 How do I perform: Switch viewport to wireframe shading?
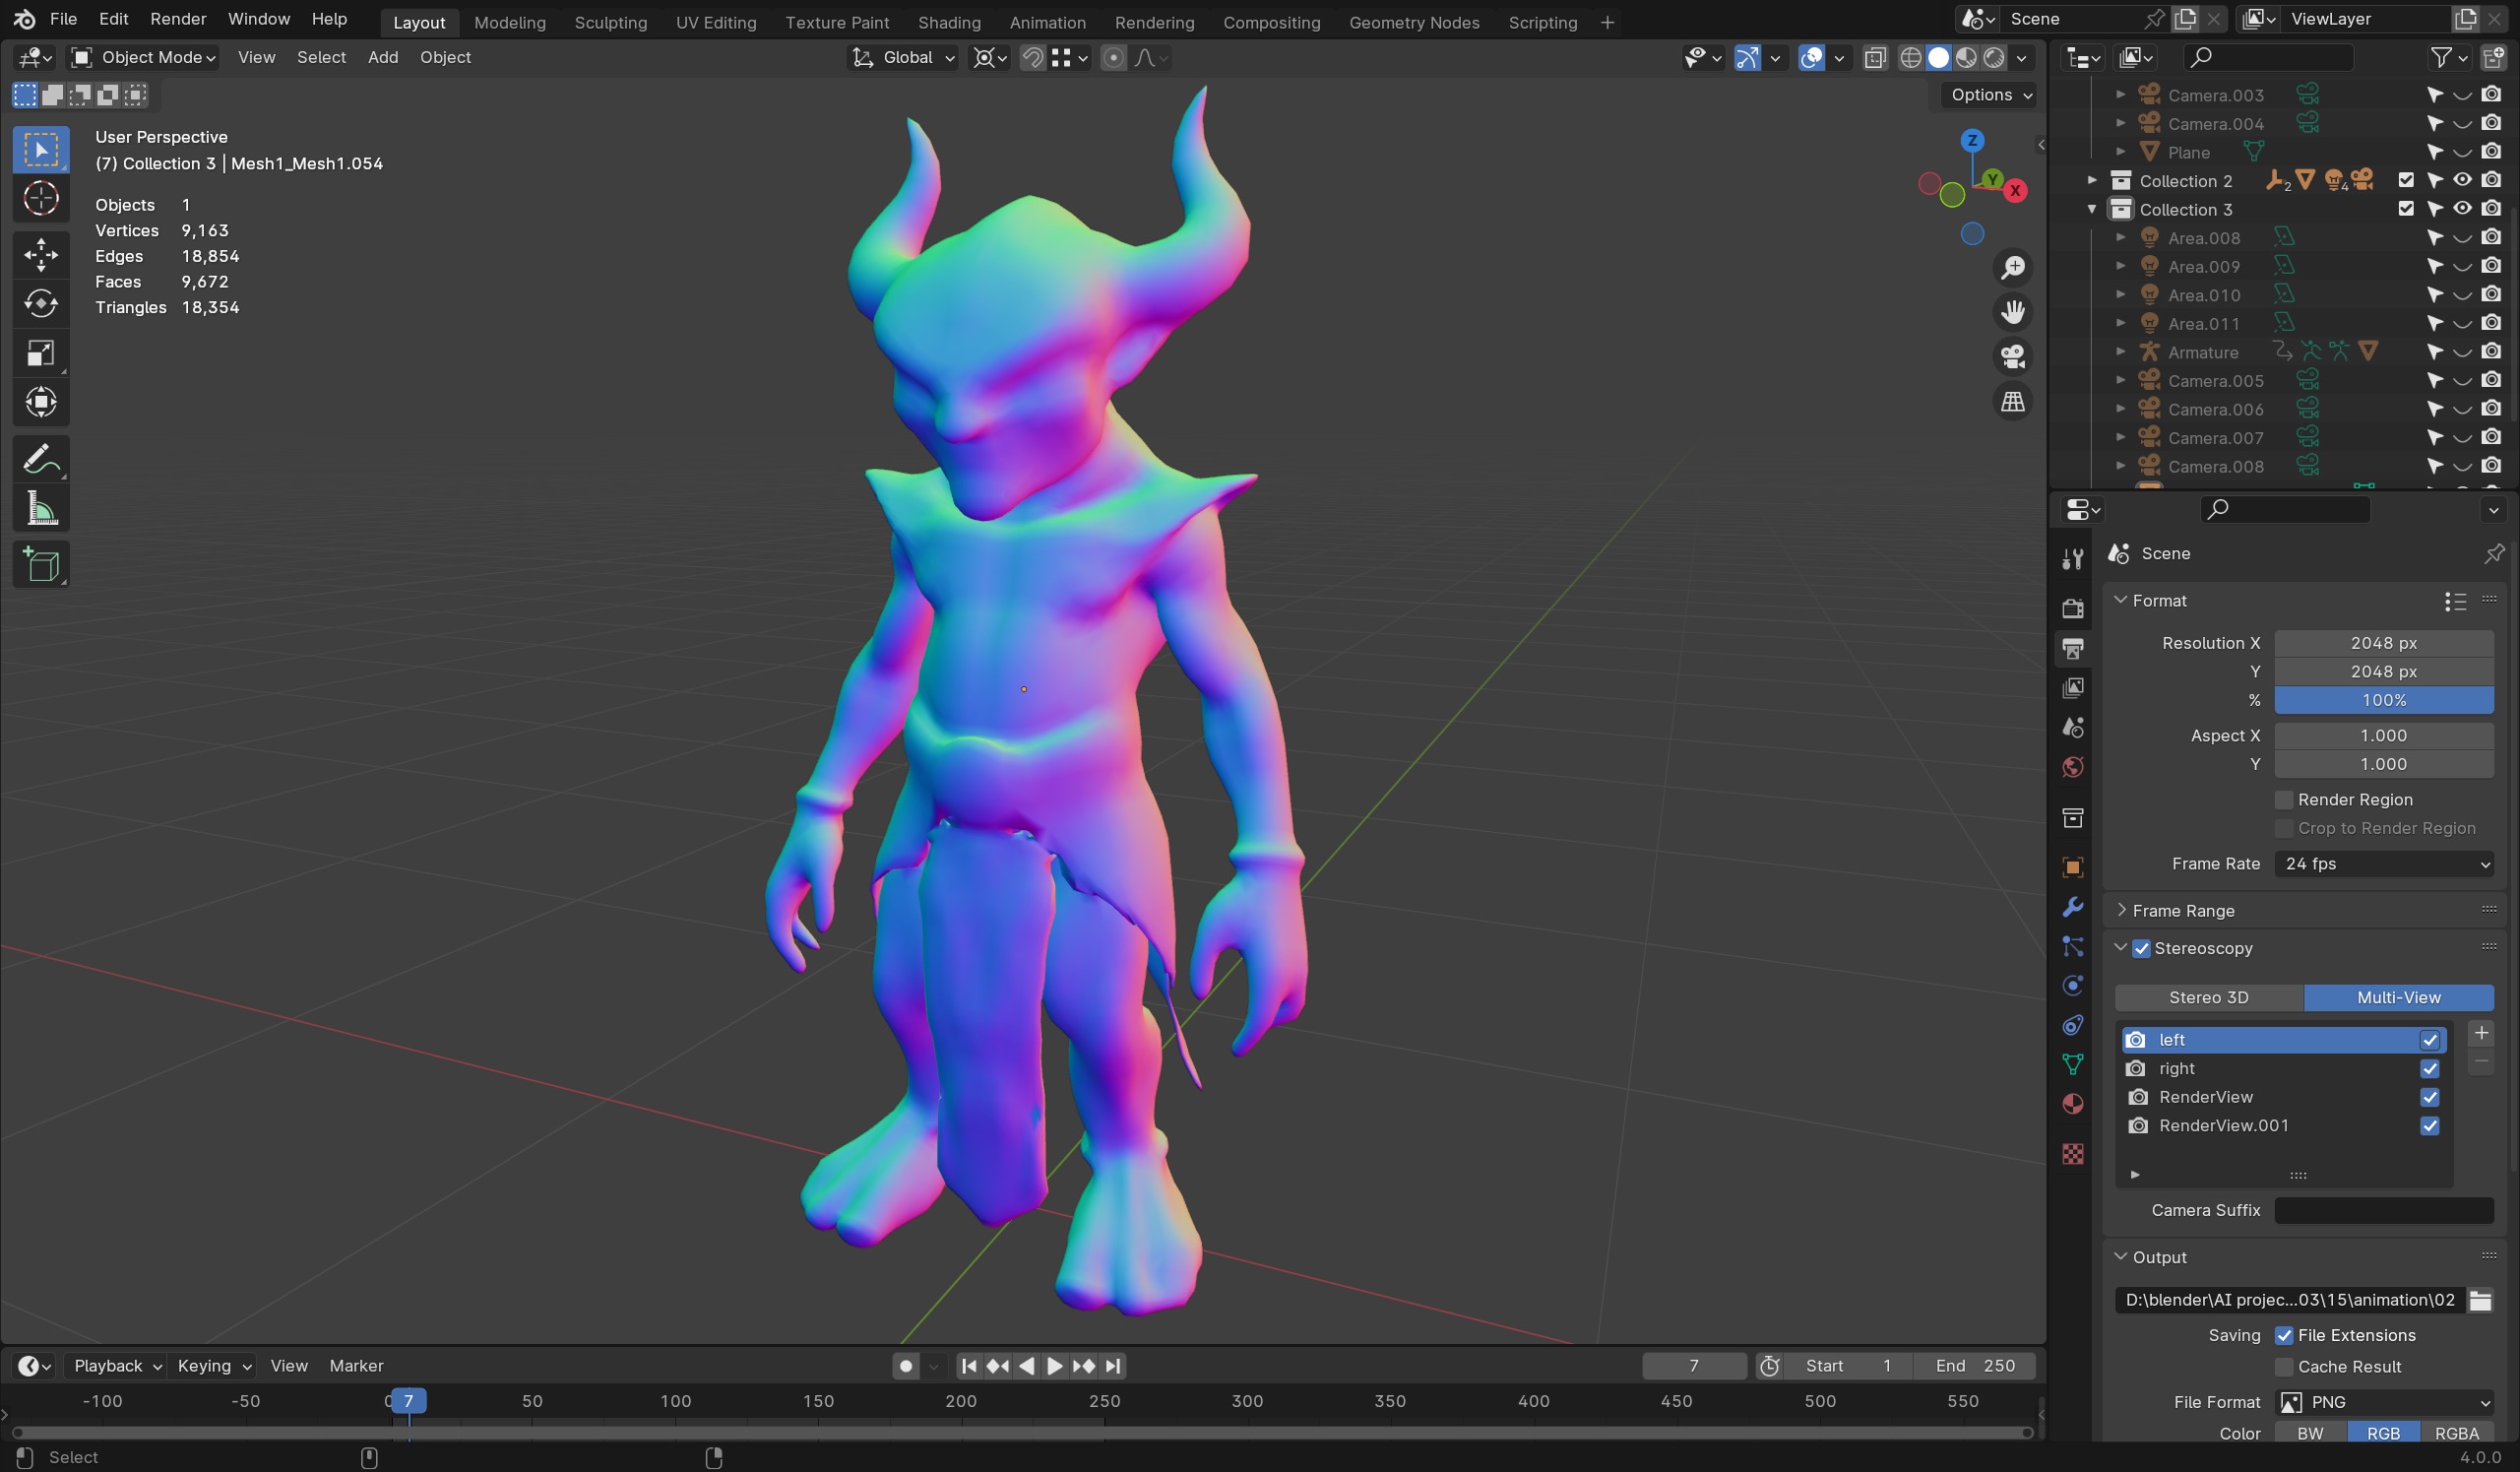1910,58
